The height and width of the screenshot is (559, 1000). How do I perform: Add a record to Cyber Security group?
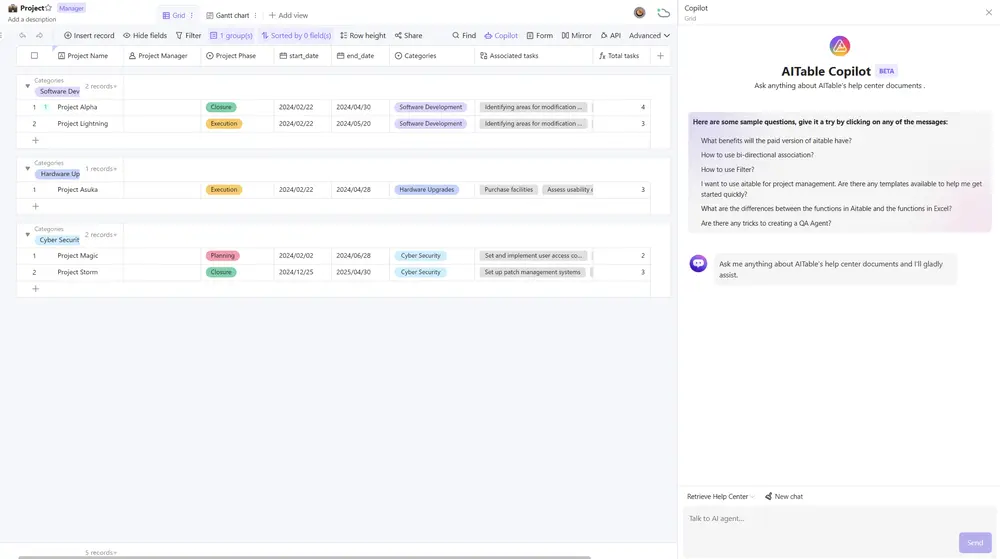click(36, 289)
